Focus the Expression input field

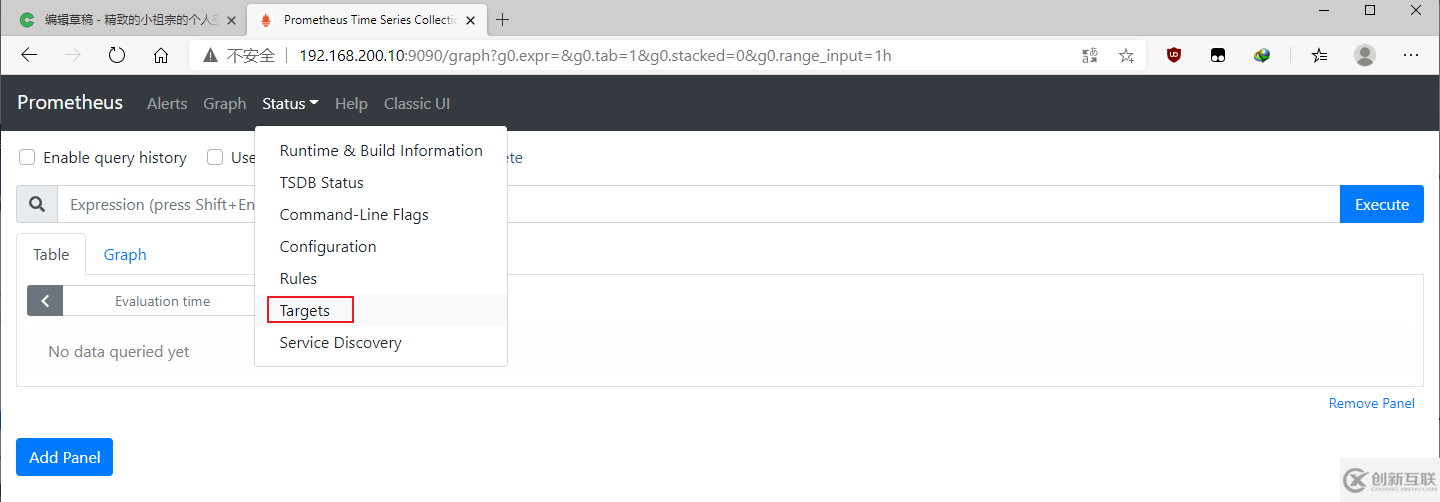point(698,204)
